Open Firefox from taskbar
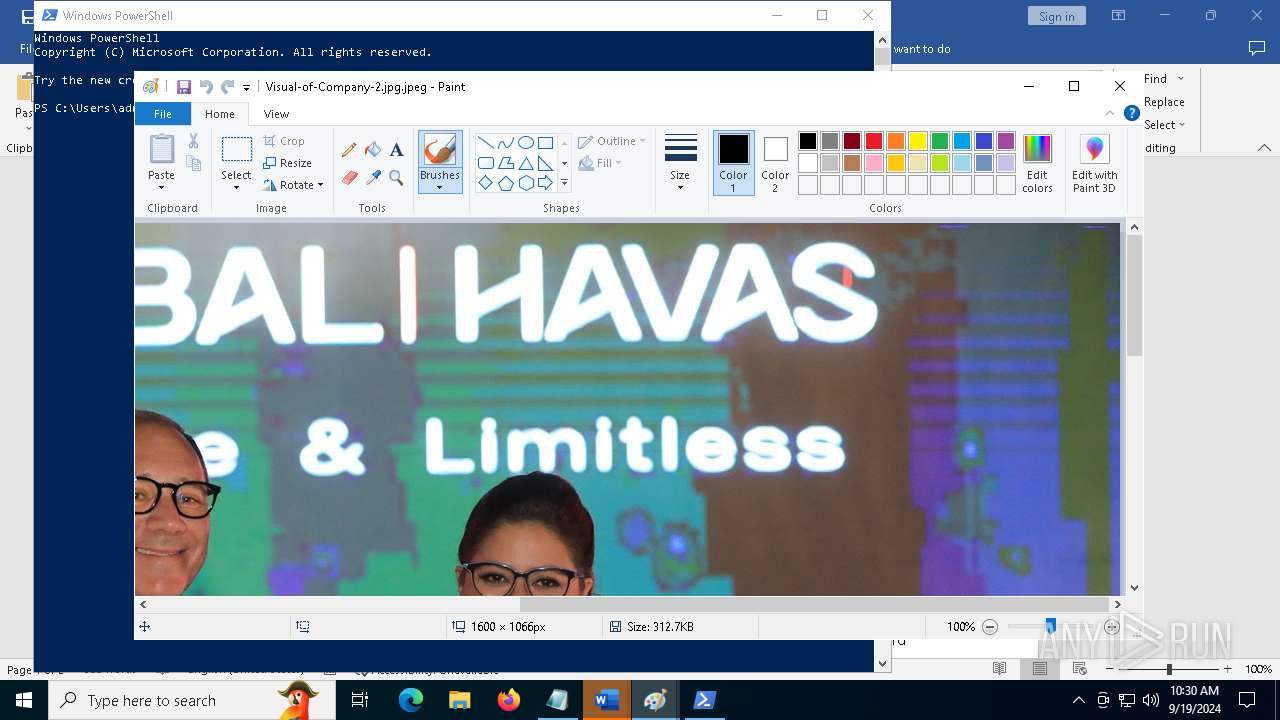Image resolution: width=1280 pixels, height=720 pixels. (x=509, y=700)
